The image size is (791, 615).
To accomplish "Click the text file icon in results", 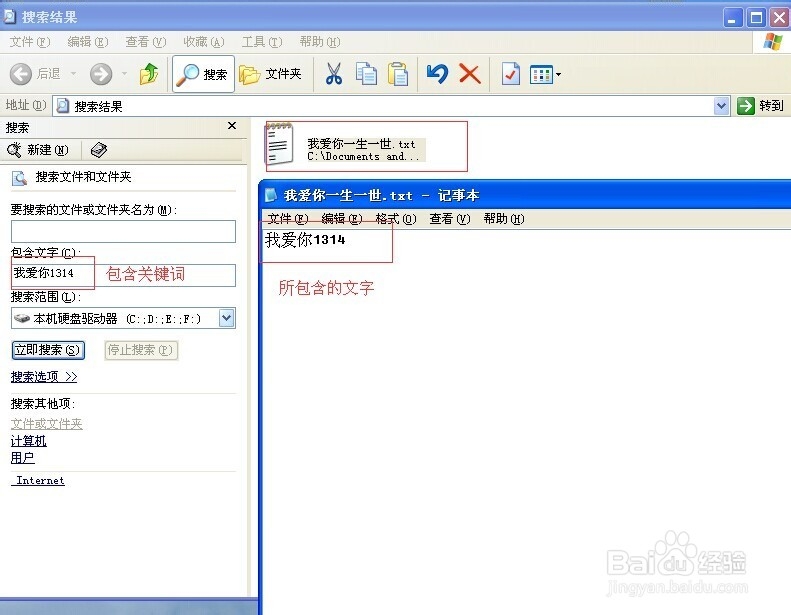I will pyautogui.click(x=279, y=144).
